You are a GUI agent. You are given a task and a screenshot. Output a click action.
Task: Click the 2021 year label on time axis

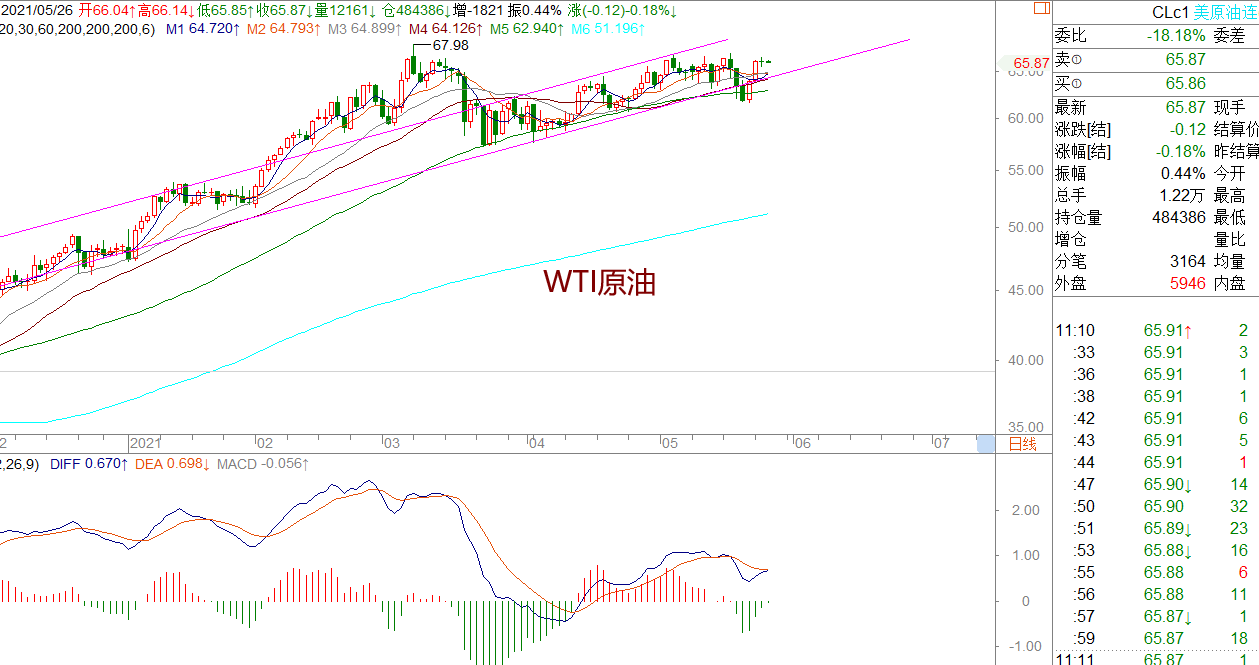[x=145, y=442]
